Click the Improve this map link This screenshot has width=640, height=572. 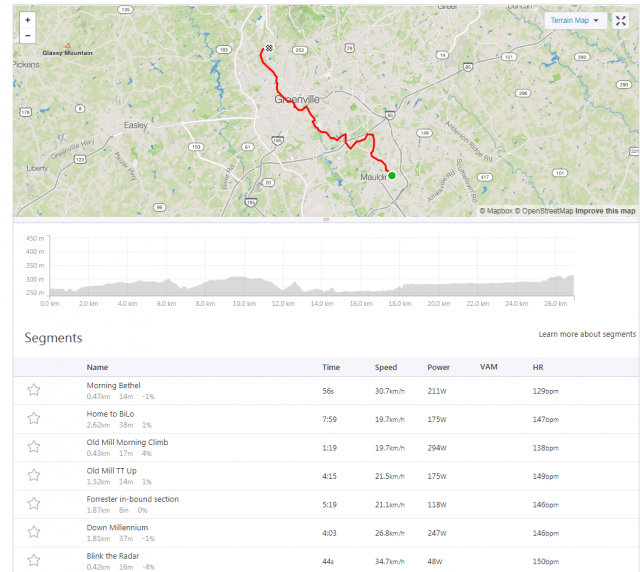pos(604,211)
